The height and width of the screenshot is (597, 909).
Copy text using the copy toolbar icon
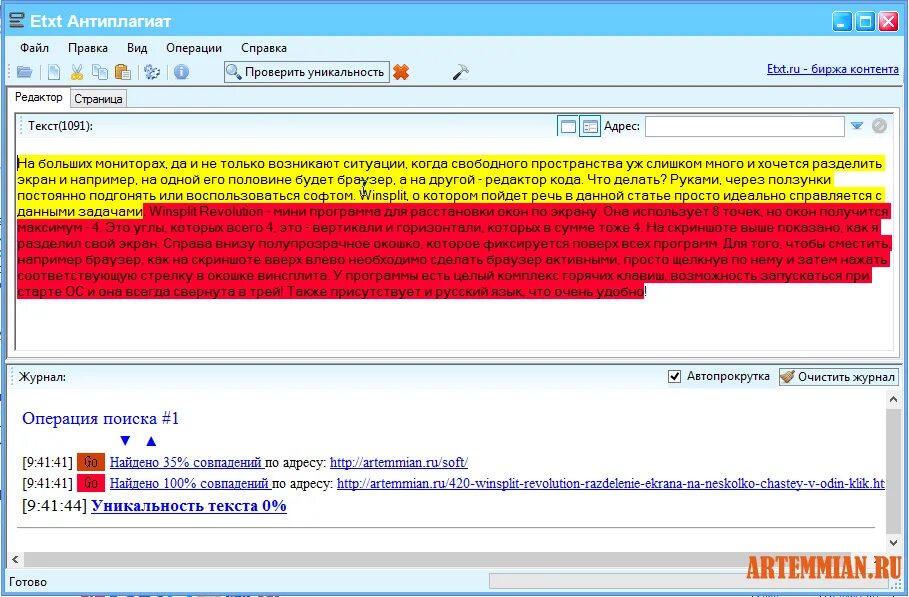point(100,72)
